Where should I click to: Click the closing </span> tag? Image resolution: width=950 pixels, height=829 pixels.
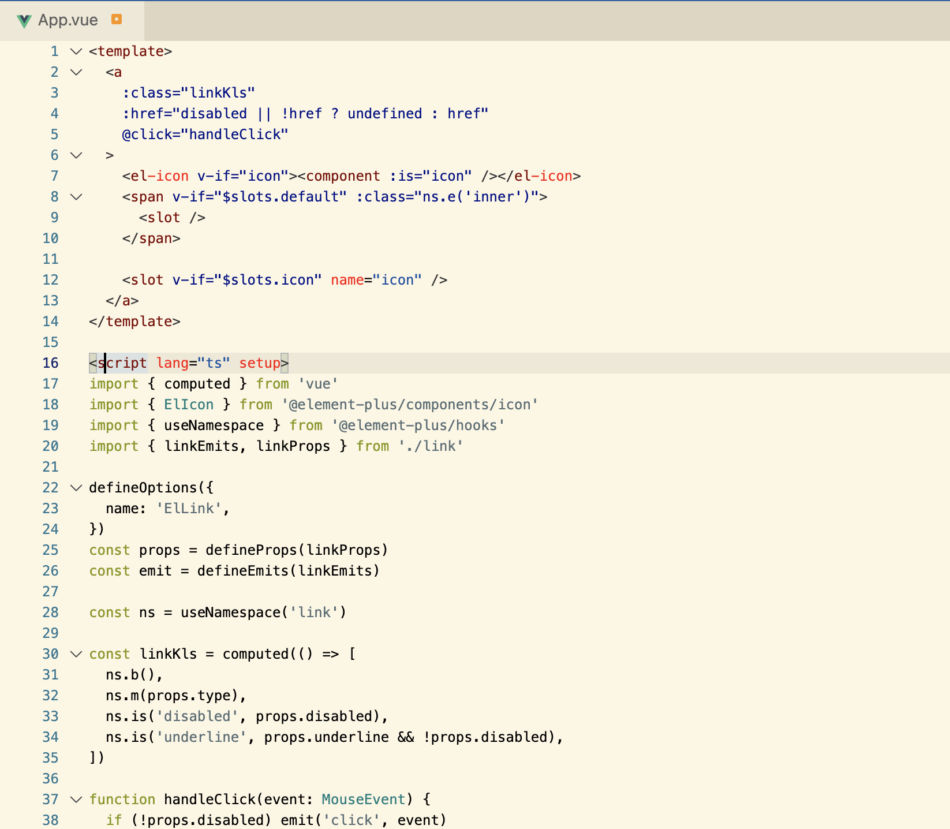[151, 239]
